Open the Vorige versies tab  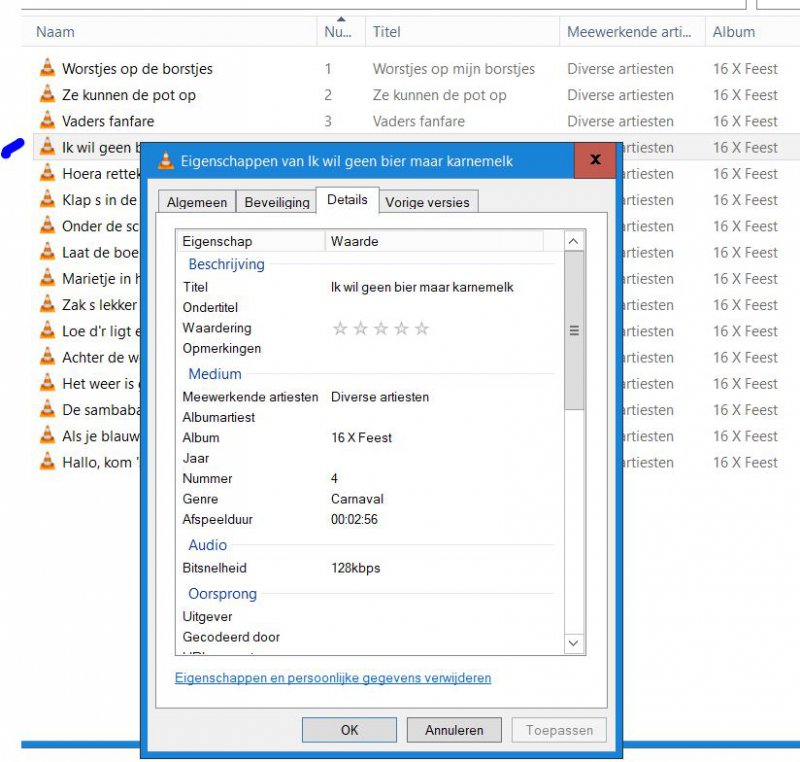pos(427,202)
